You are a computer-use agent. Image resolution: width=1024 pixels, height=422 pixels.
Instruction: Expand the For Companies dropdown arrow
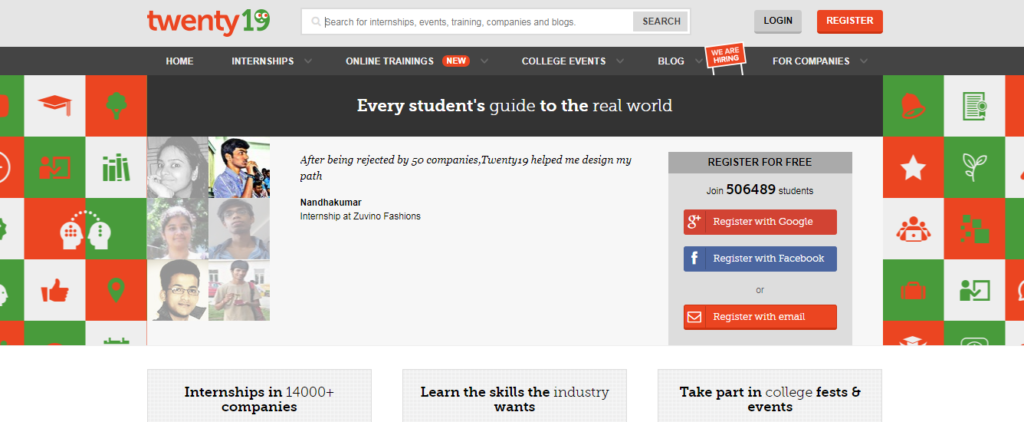point(863,61)
